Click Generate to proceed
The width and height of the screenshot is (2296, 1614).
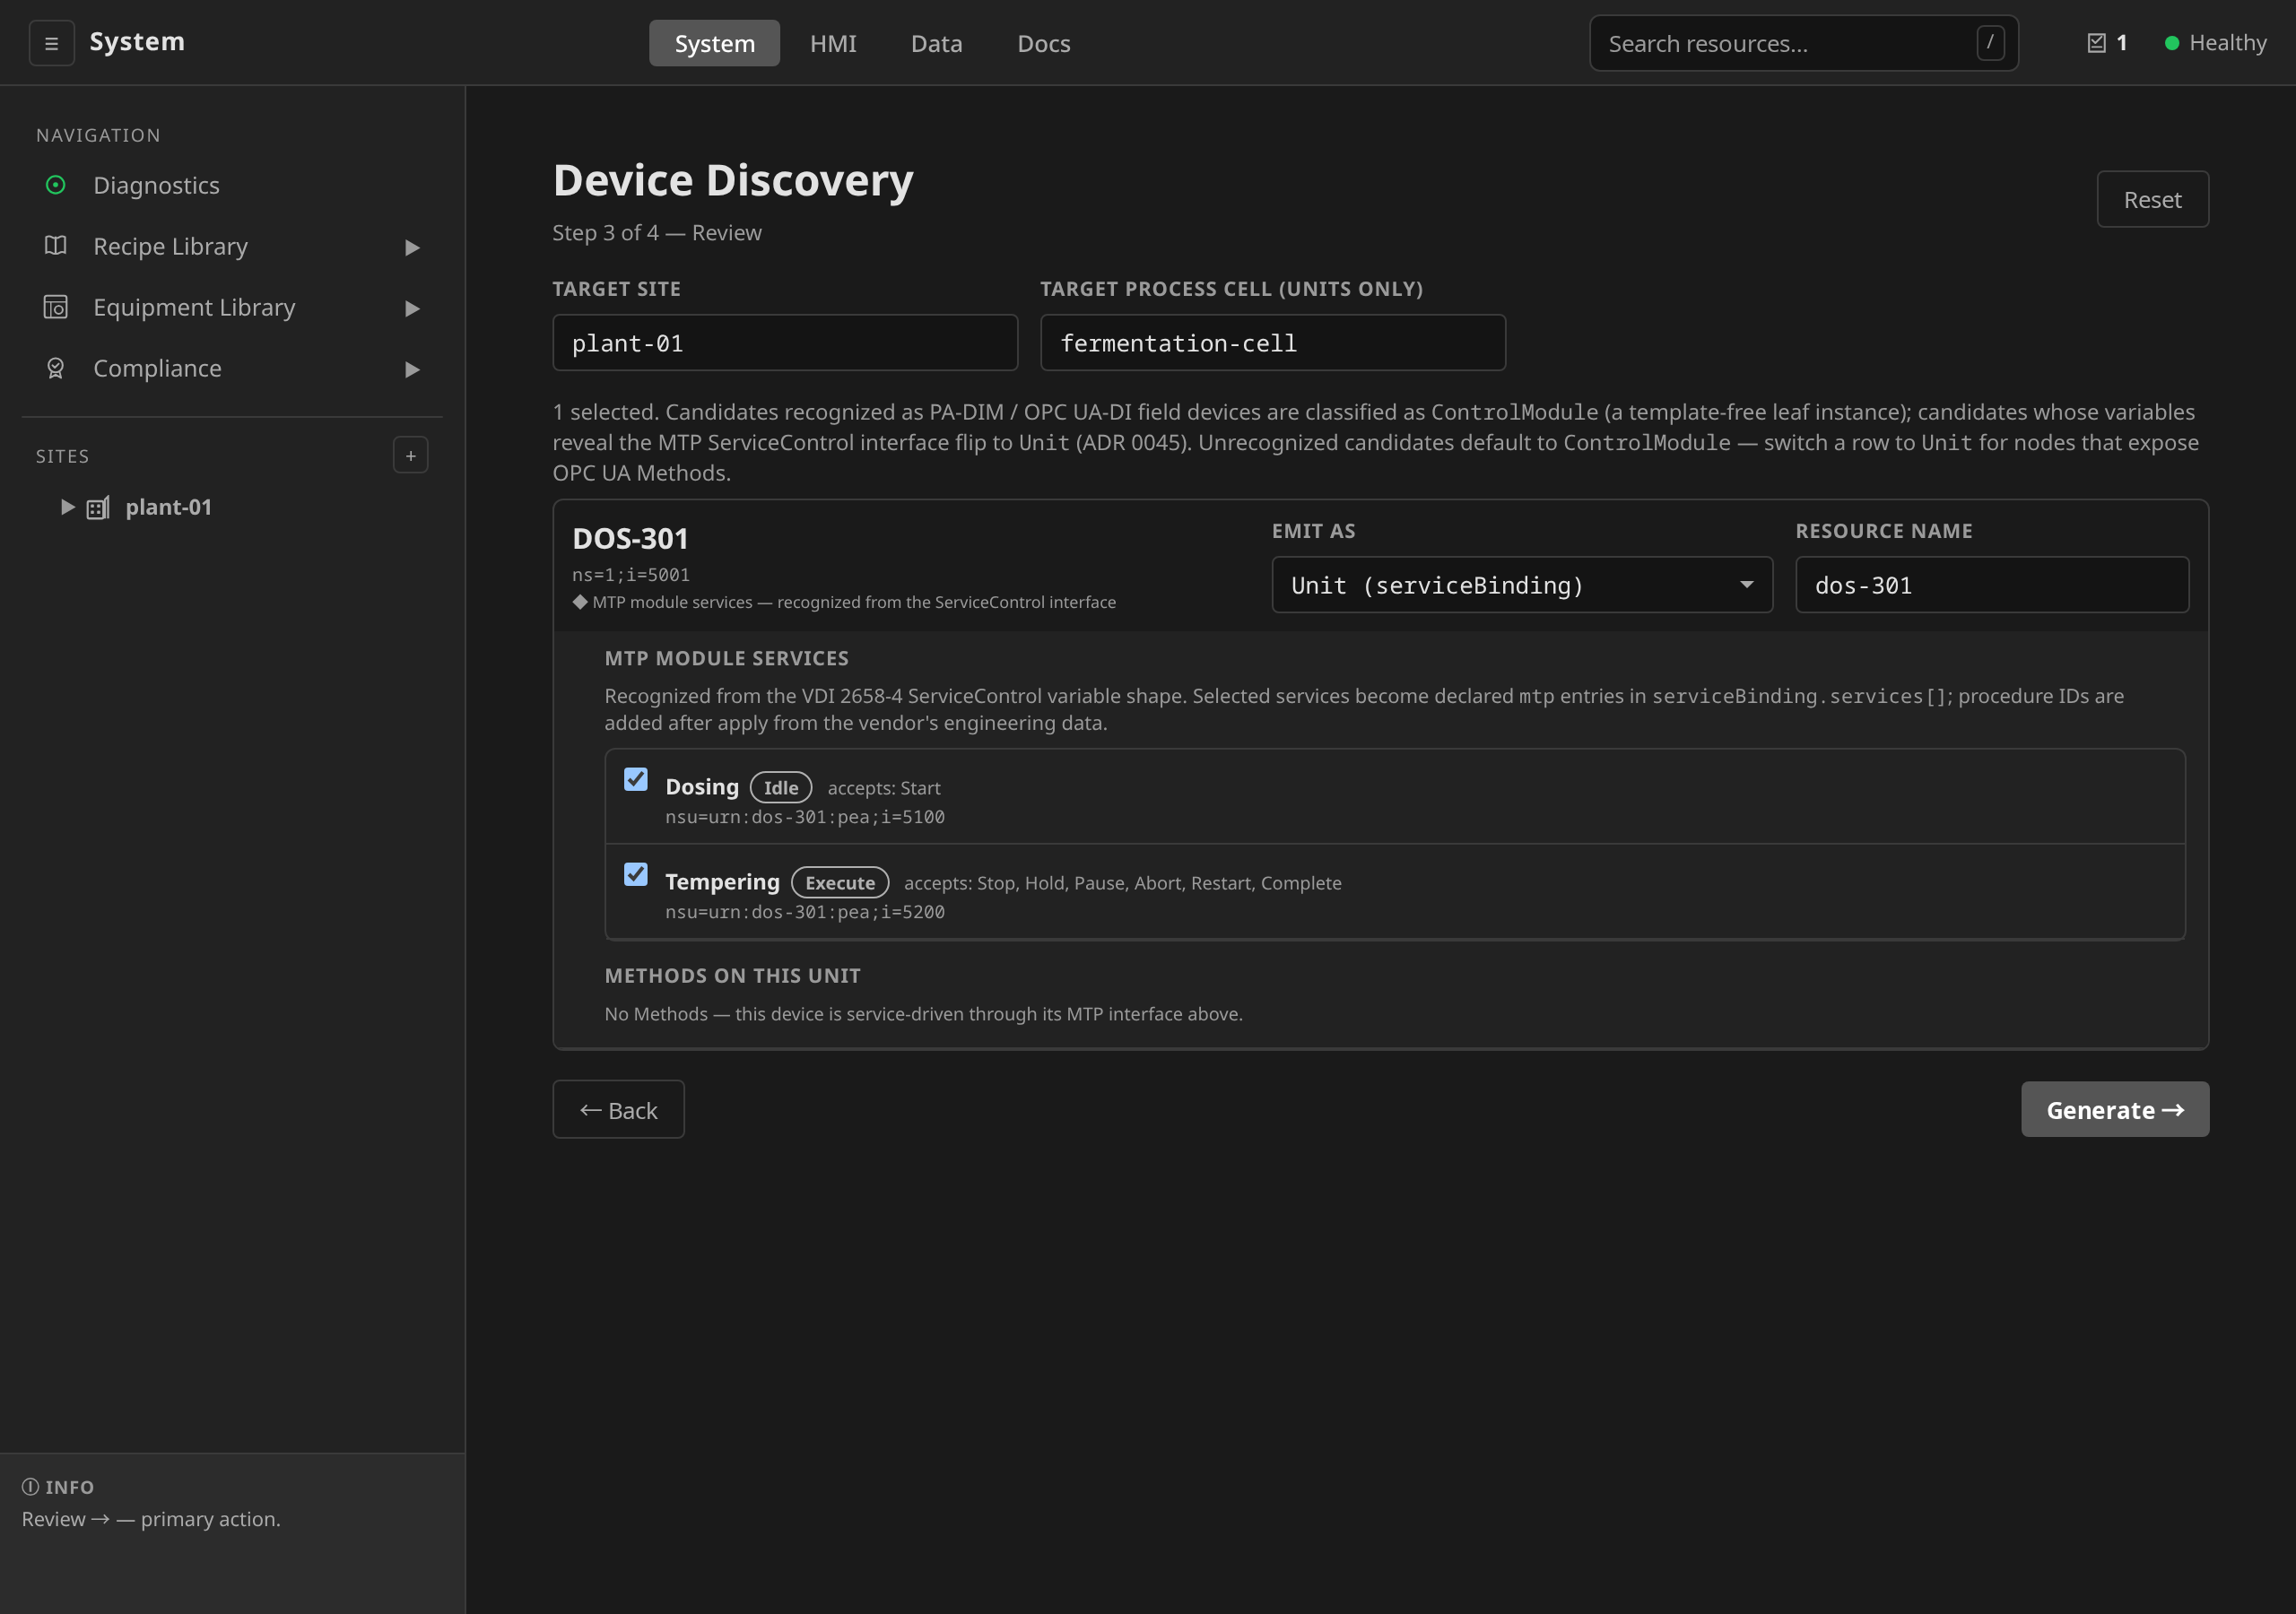(2115, 1109)
